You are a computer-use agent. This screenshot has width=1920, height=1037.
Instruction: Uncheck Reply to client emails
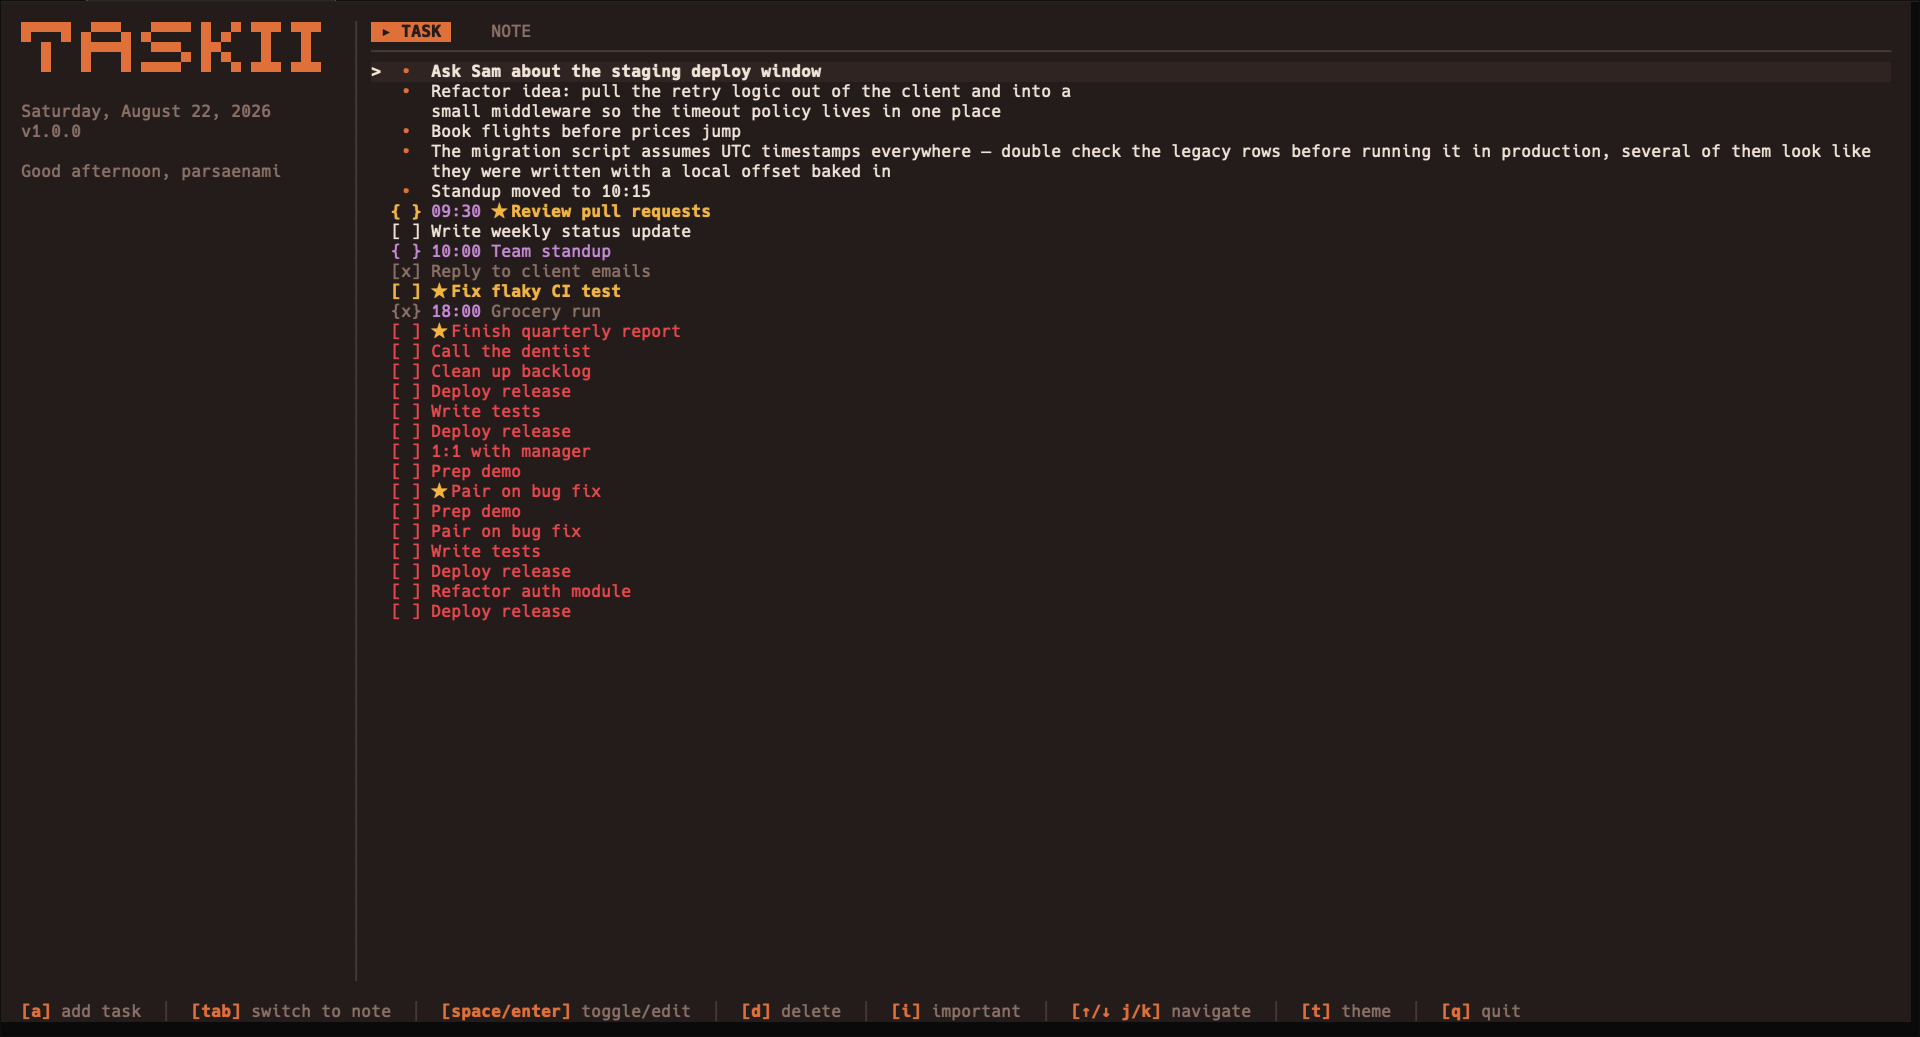pos(406,271)
